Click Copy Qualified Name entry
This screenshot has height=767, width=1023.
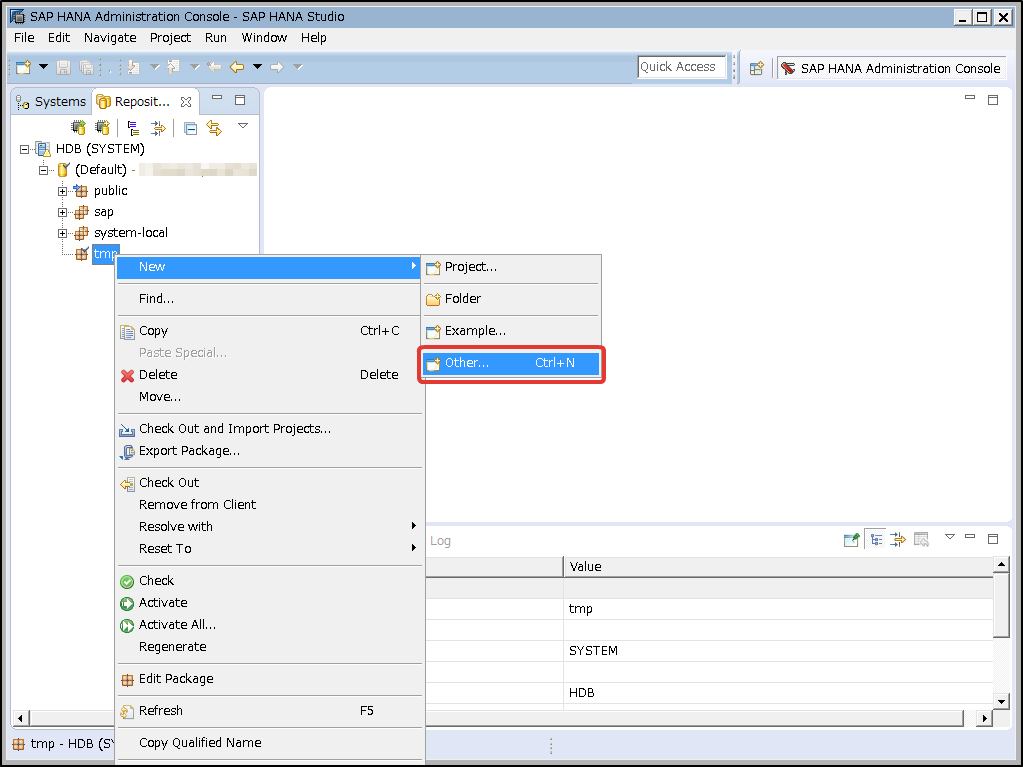pos(269,743)
